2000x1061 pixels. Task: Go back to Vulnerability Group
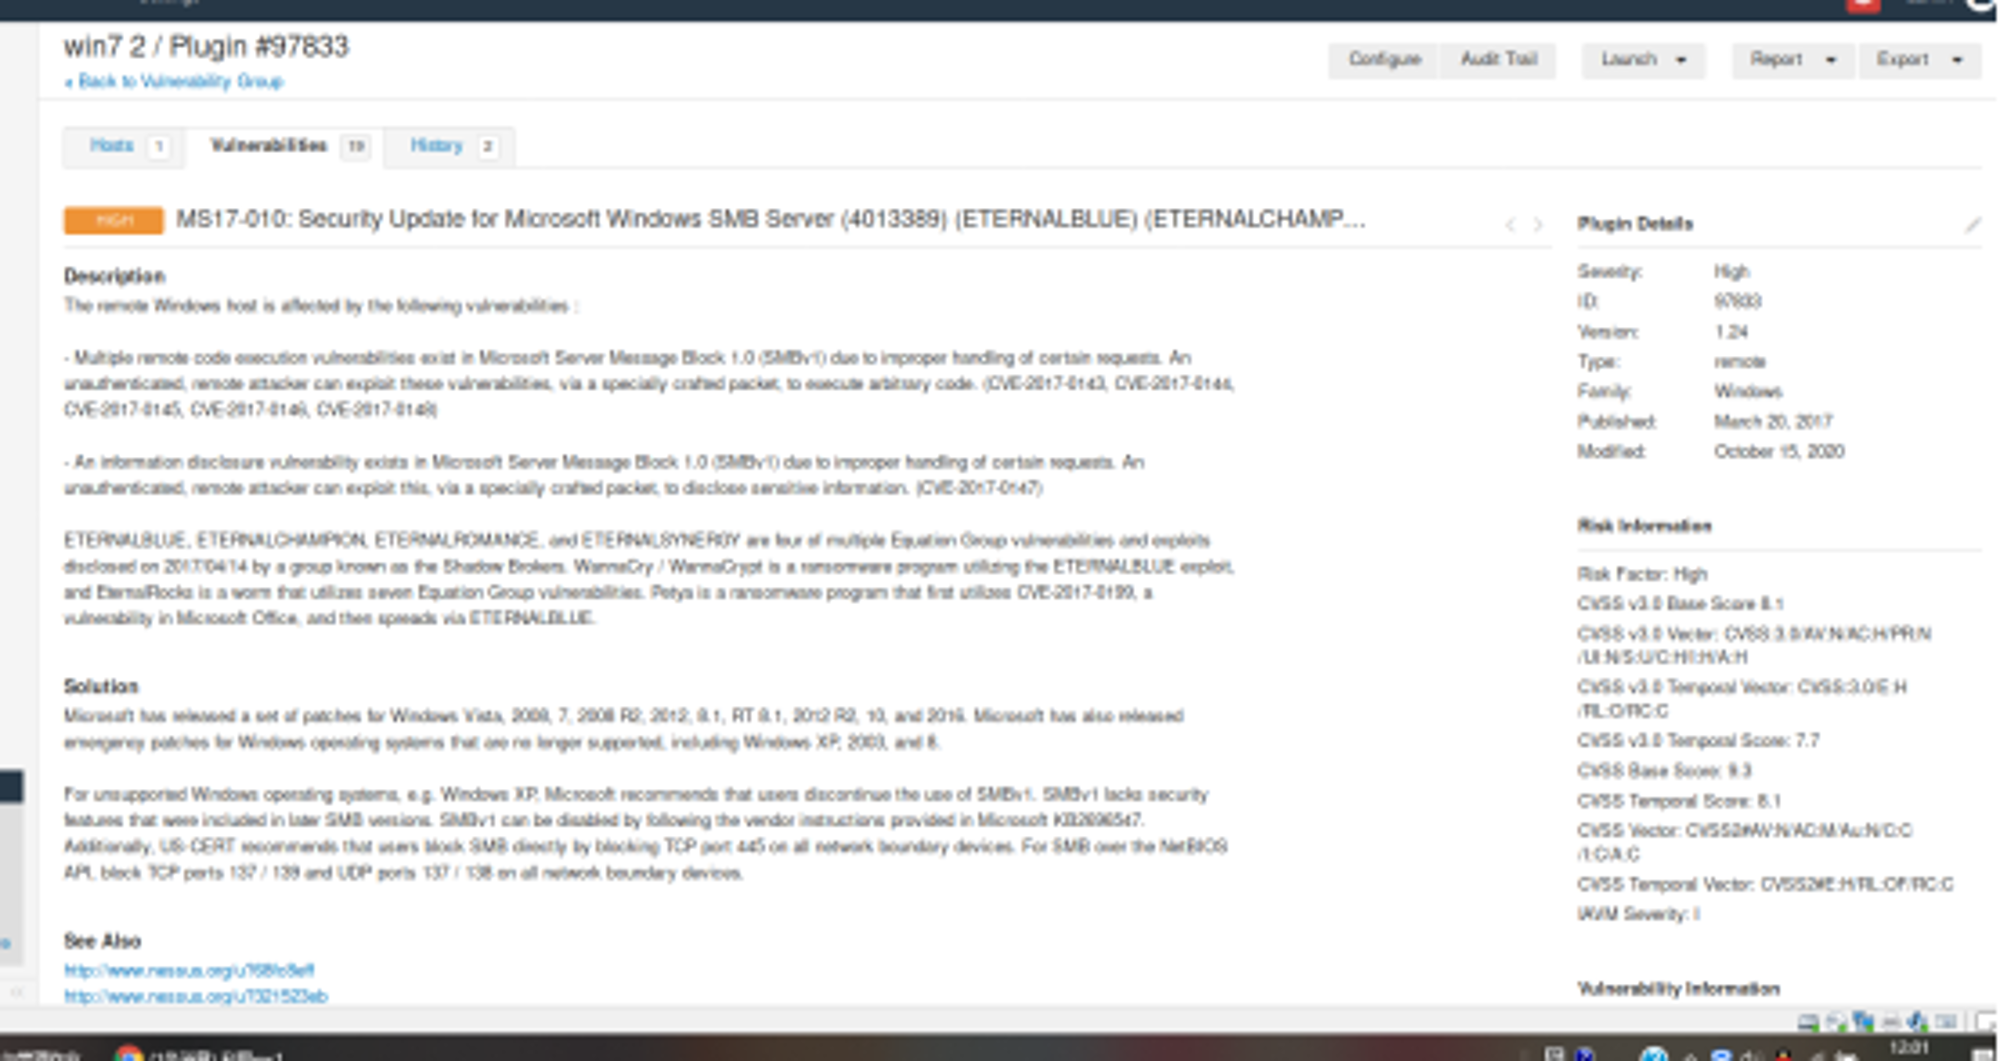174,82
